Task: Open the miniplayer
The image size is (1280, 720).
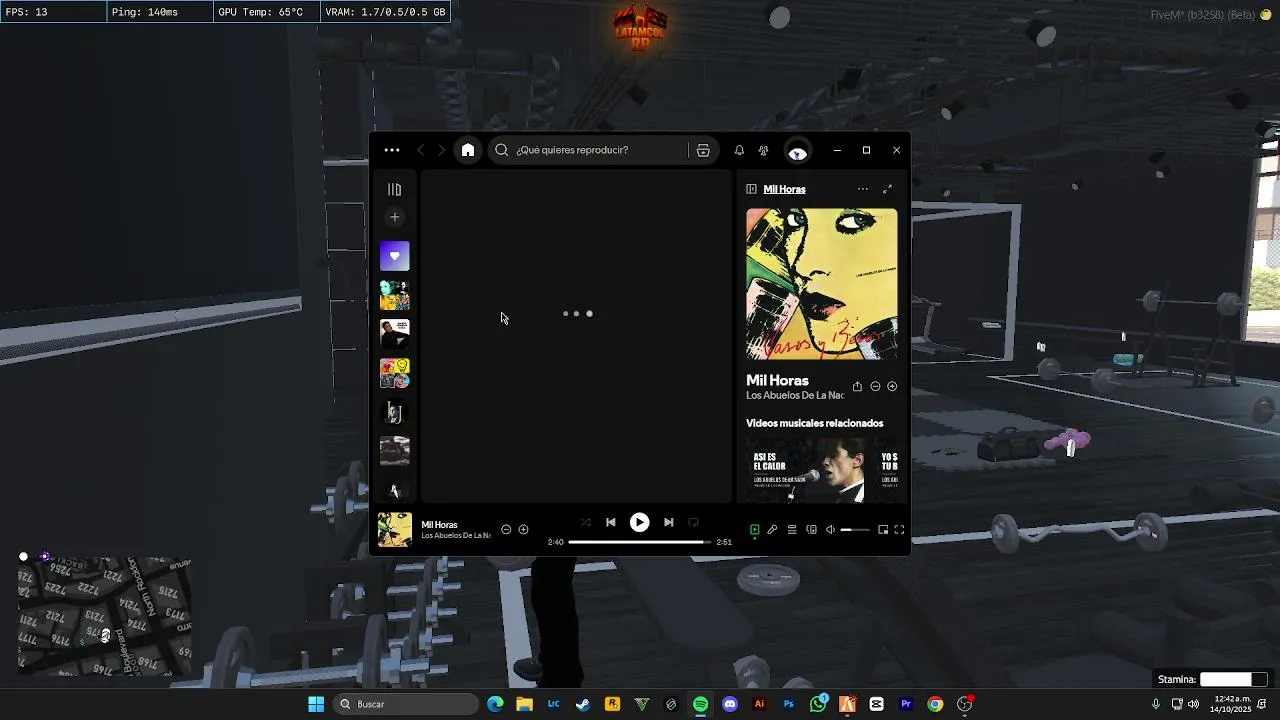Action: tap(883, 530)
